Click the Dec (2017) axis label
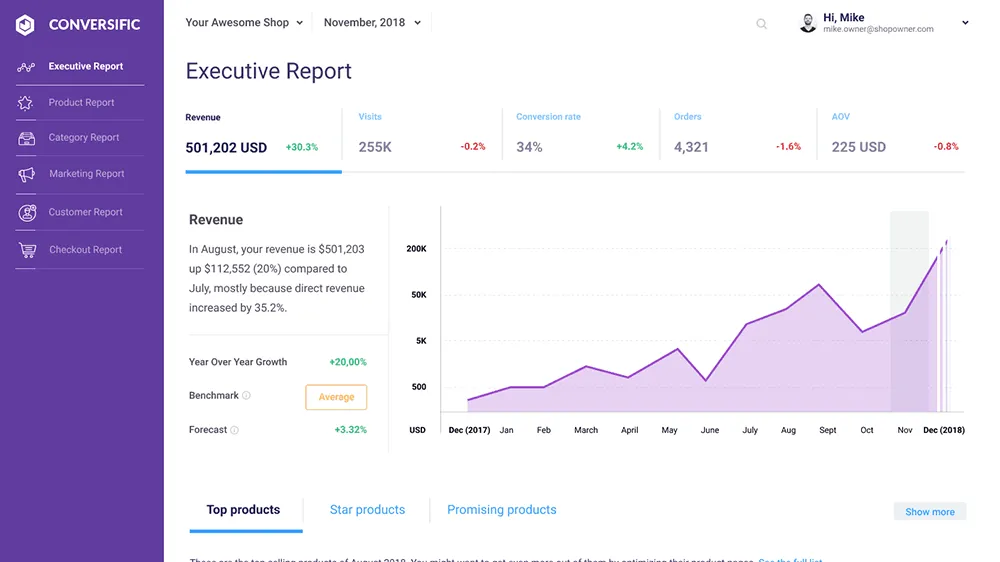Viewport: 1000px width, 562px height. click(469, 431)
